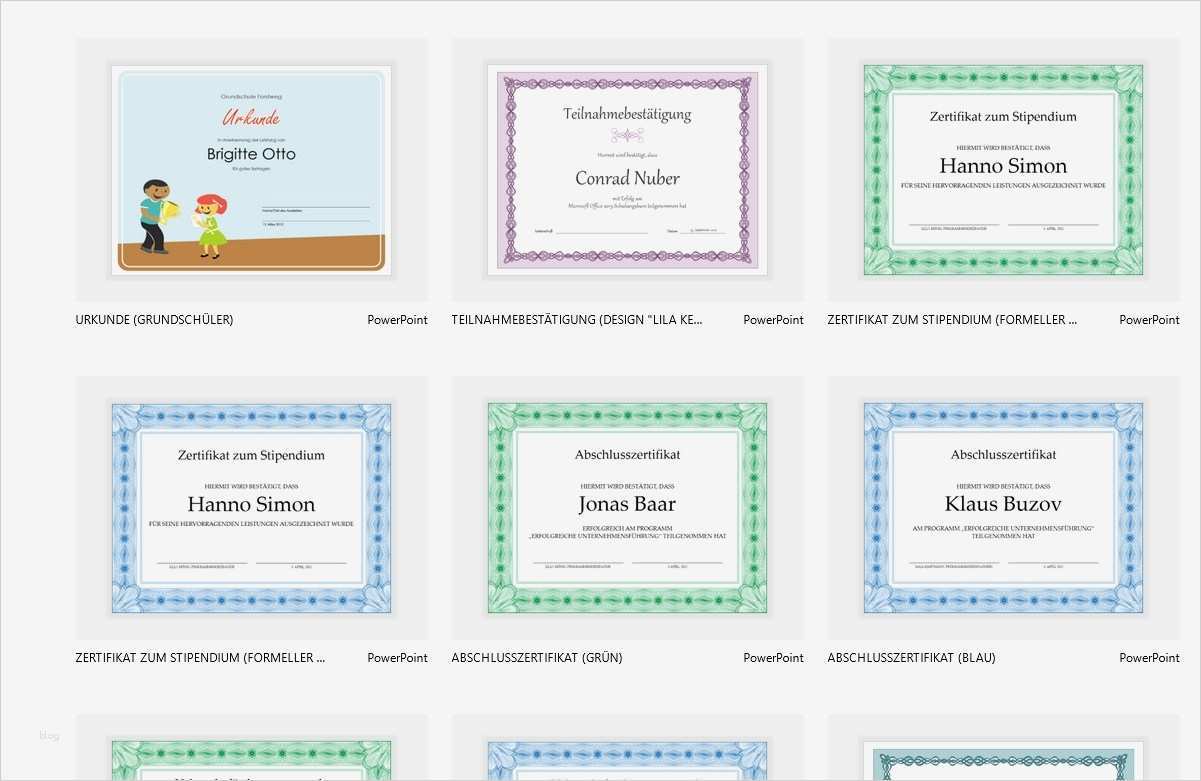Choose the green Zertifikat zum Stipendium thumbnail
Image resolution: width=1201 pixels, height=781 pixels.
pyautogui.click(x=1003, y=170)
